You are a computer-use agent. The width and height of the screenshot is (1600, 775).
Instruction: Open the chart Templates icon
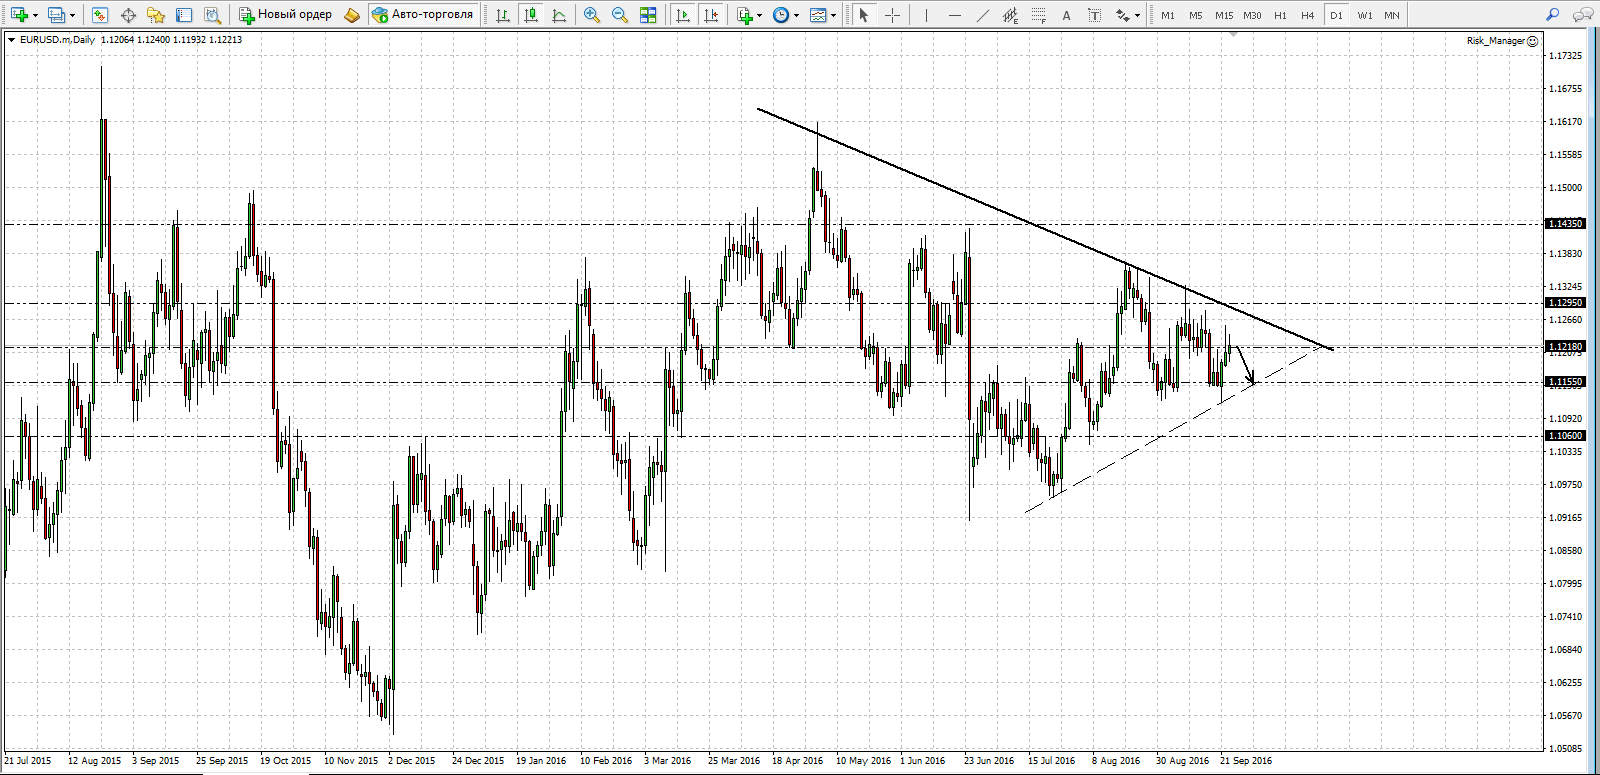[x=818, y=15]
